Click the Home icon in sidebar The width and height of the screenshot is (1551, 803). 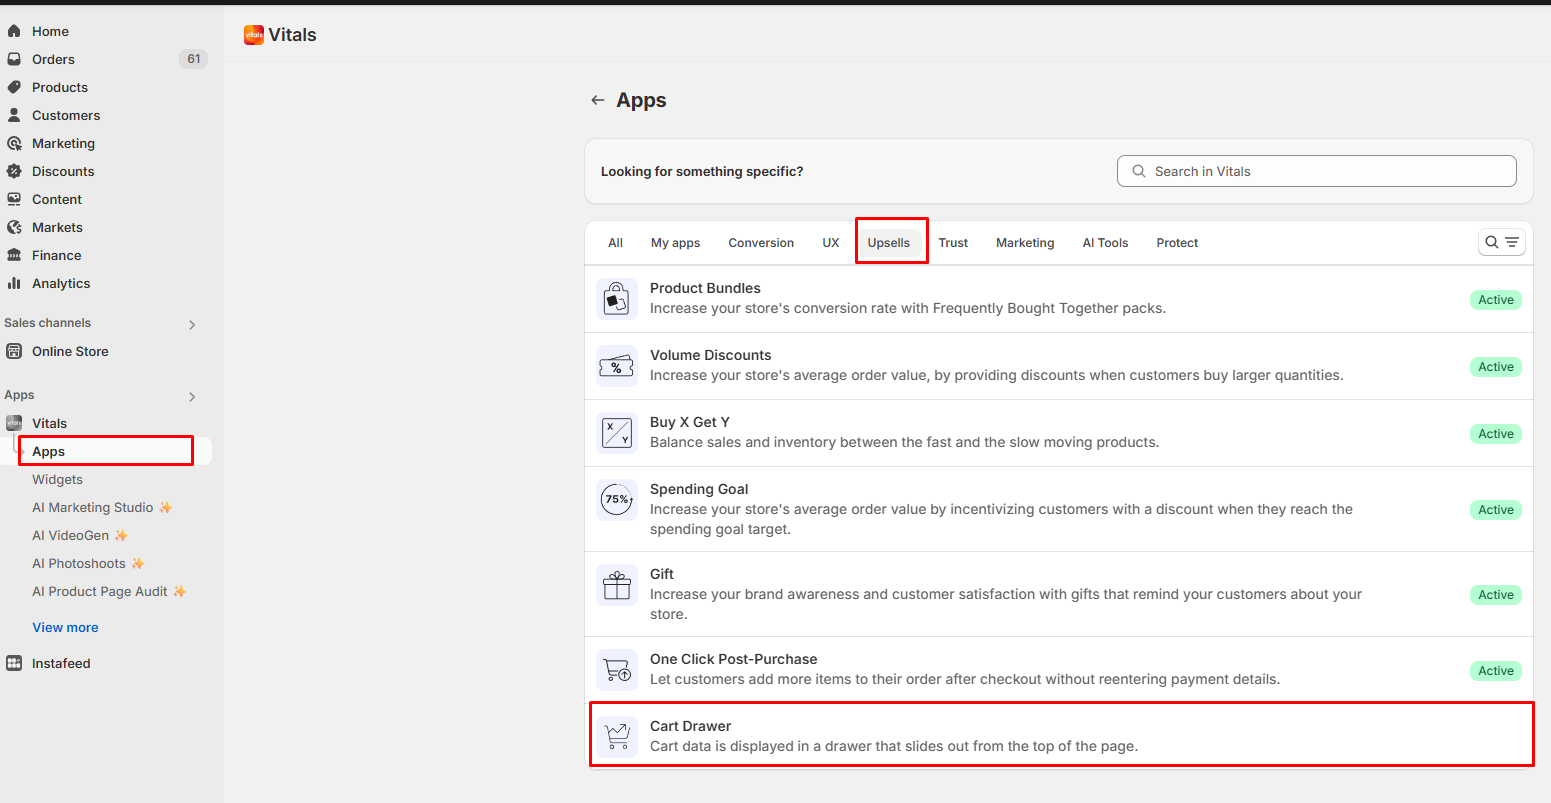tap(14, 31)
